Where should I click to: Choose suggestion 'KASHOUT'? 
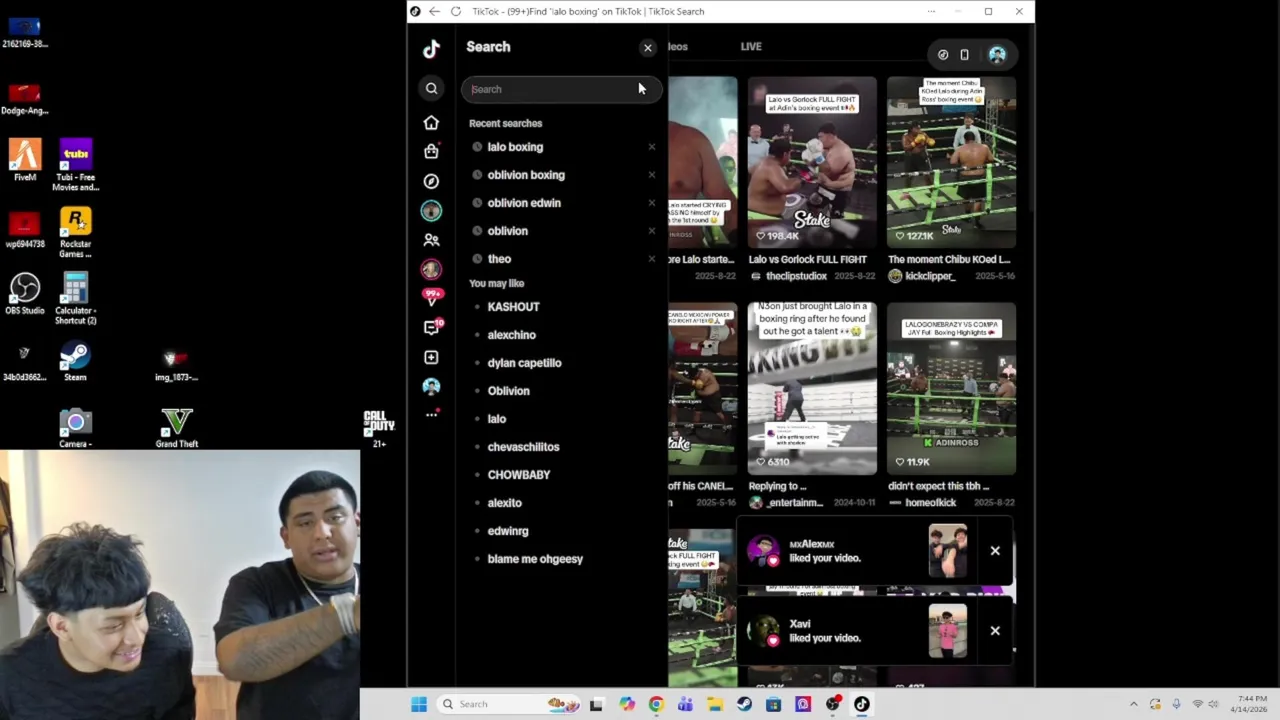point(513,307)
